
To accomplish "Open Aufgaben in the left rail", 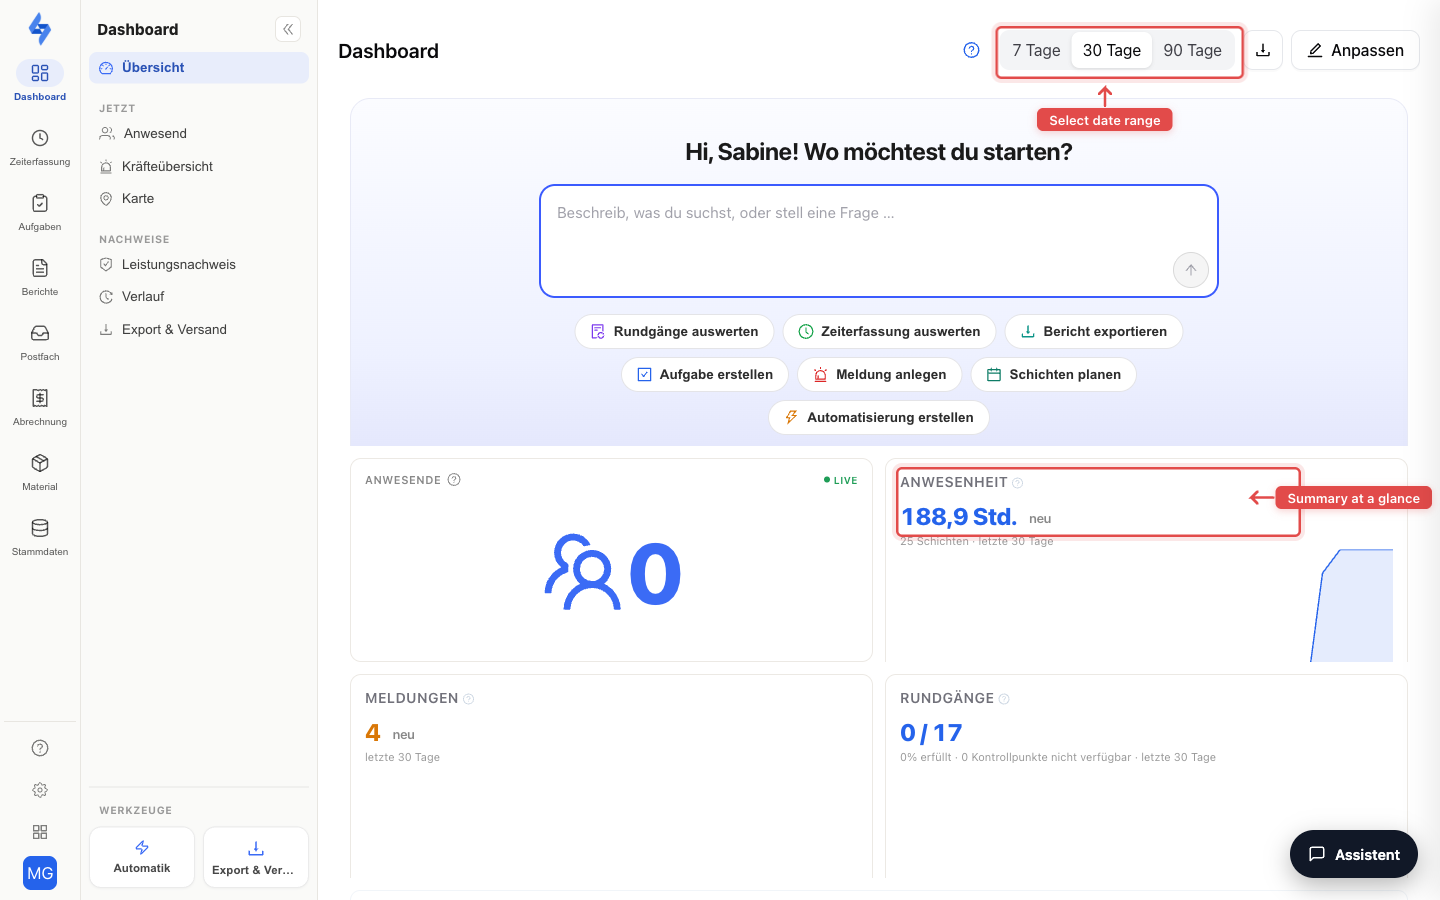I will 40,212.
